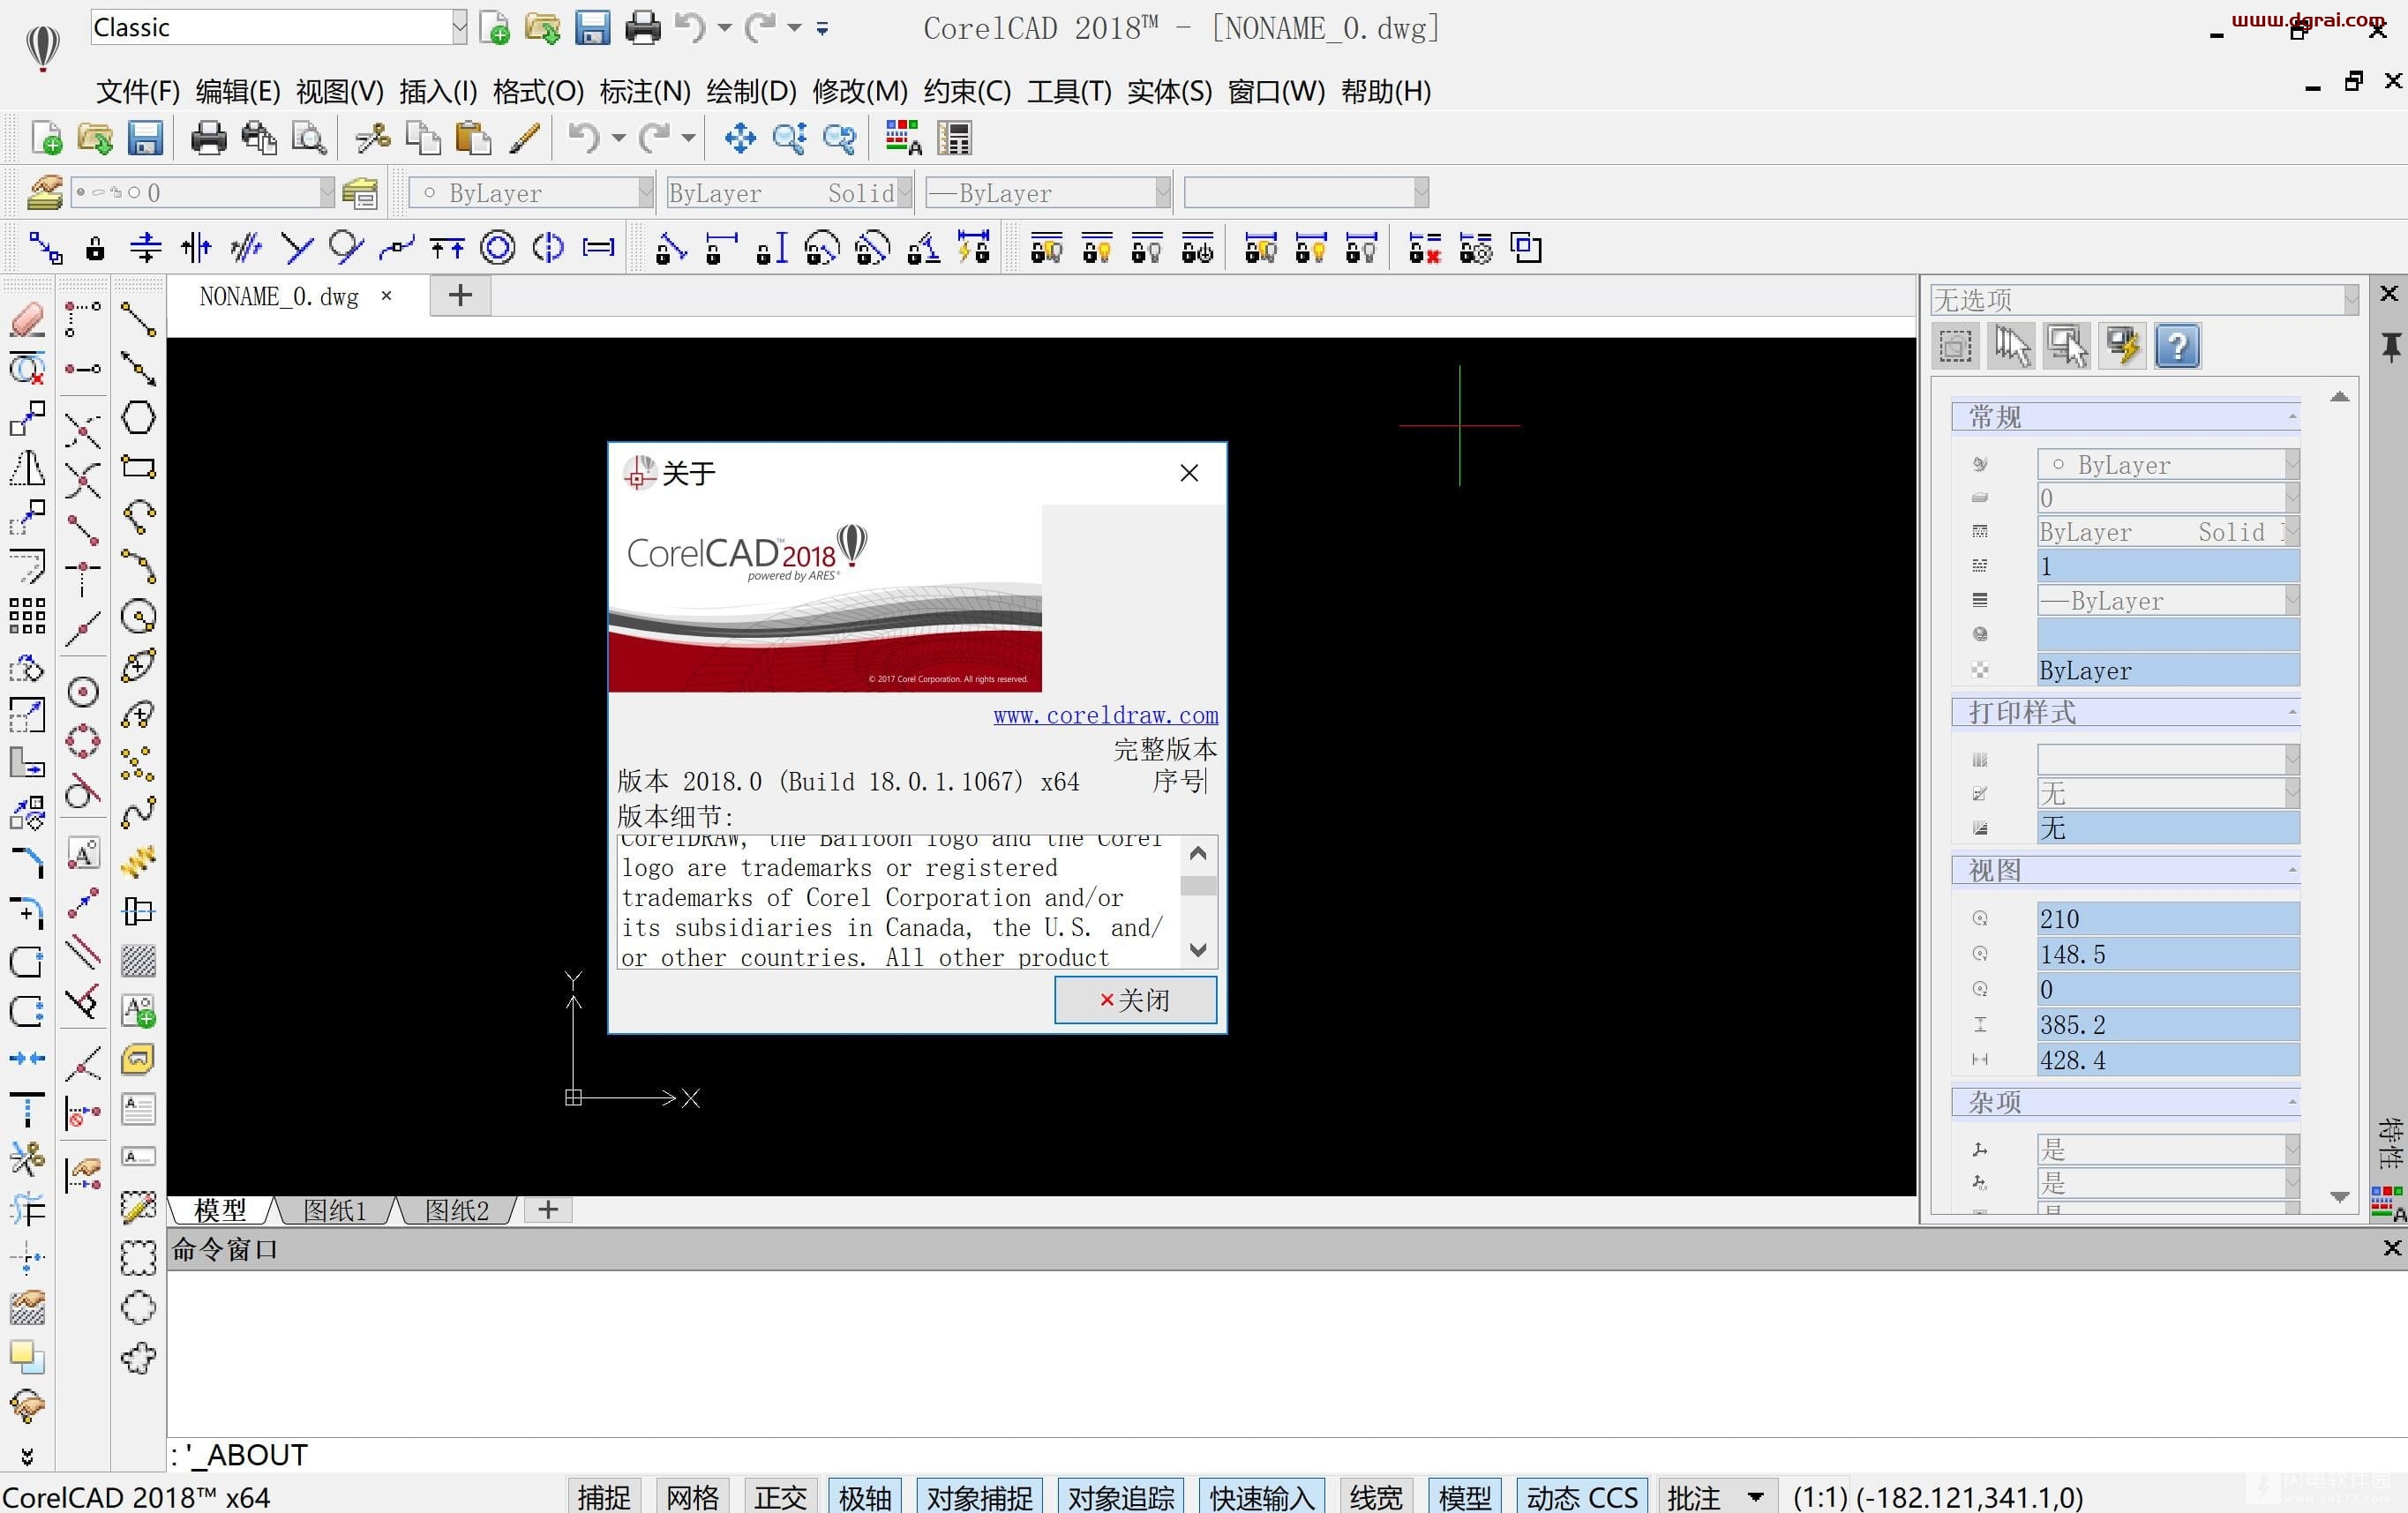Select the Polygon draw tool
The image size is (2408, 1513).
[138, 418]
